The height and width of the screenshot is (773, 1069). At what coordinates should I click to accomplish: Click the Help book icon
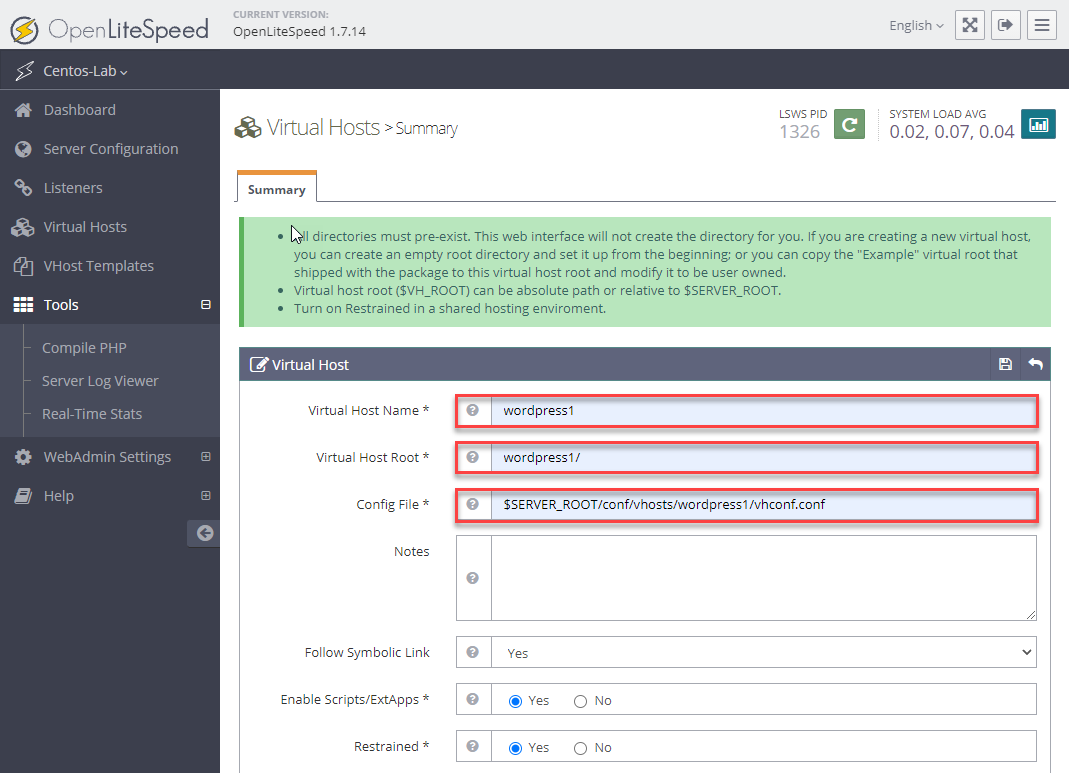pyautogui.click(x=23, y=496)
